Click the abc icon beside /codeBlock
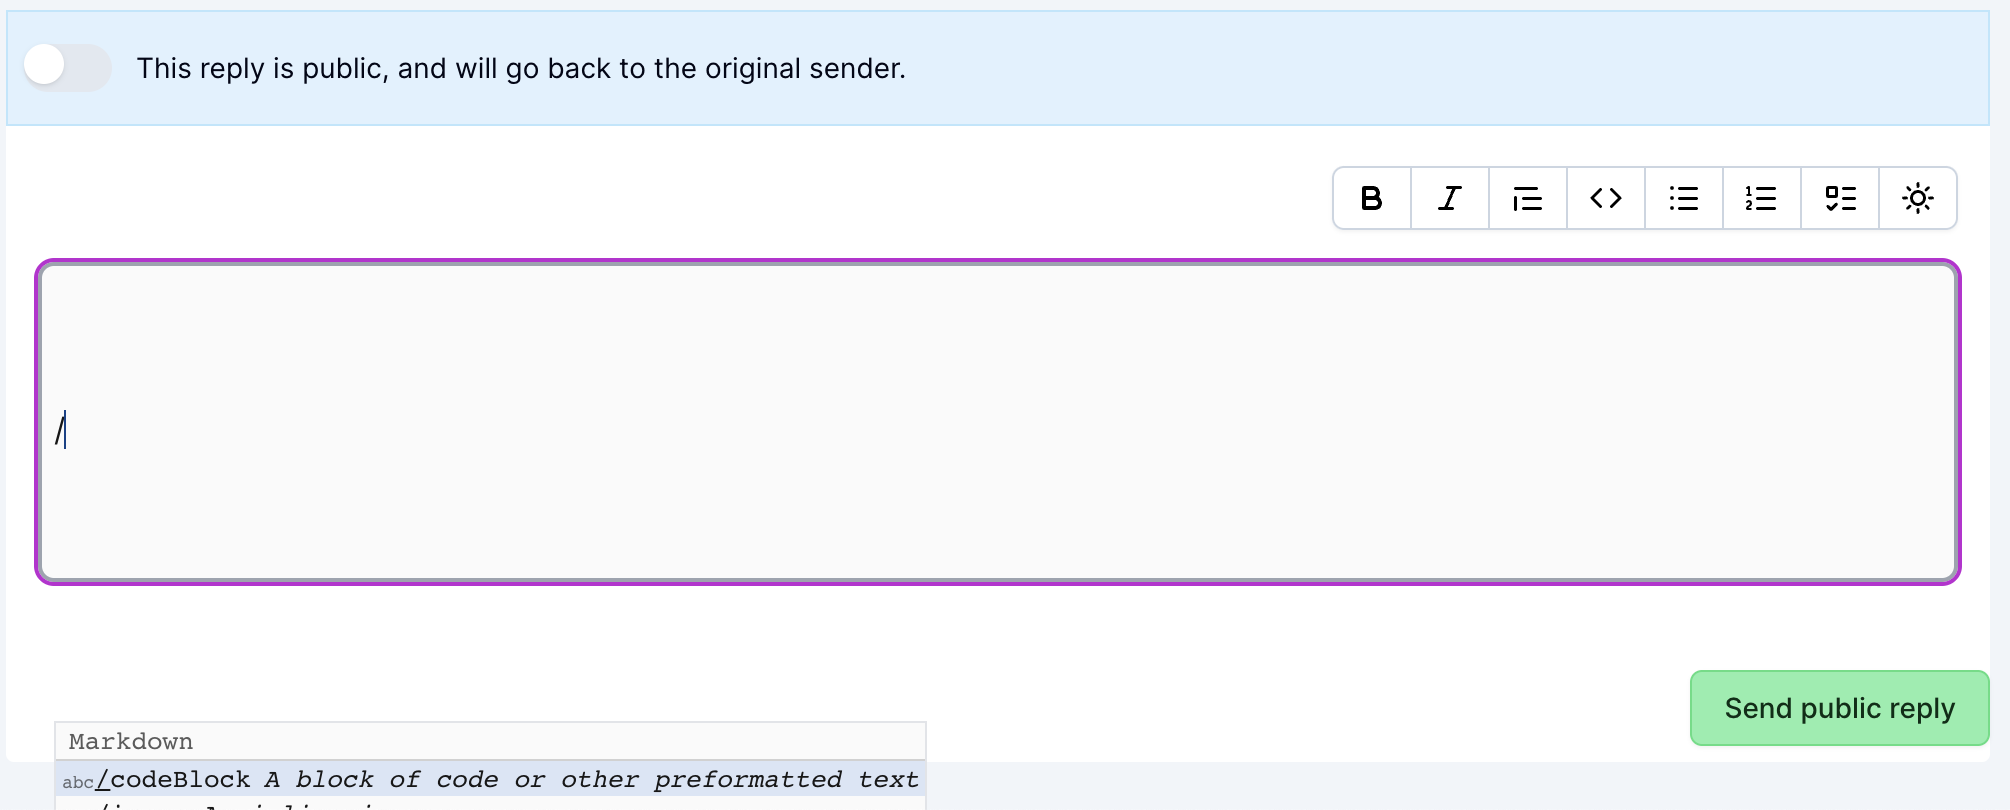Image resolution: width=2010 pixels, height=810 pixels. click(x=78, y=782)
